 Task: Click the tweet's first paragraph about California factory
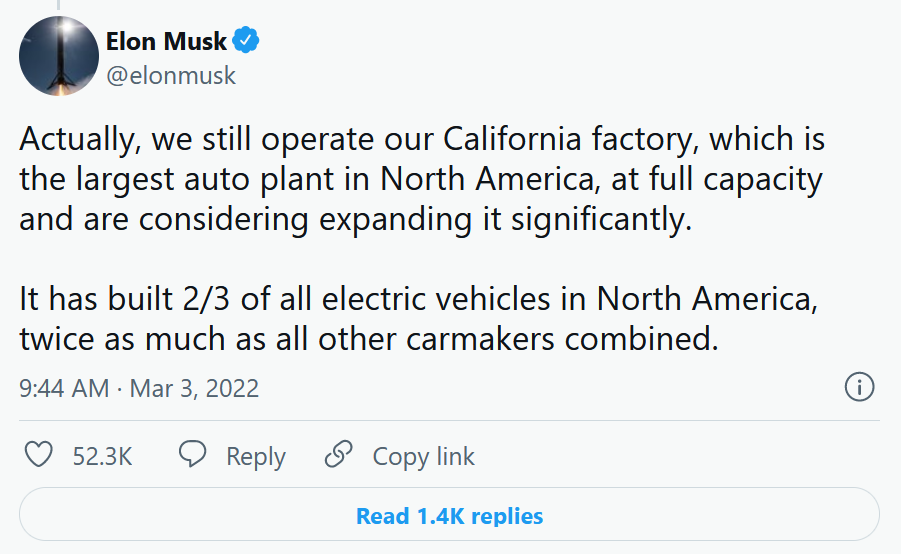[x=422, y=179]
